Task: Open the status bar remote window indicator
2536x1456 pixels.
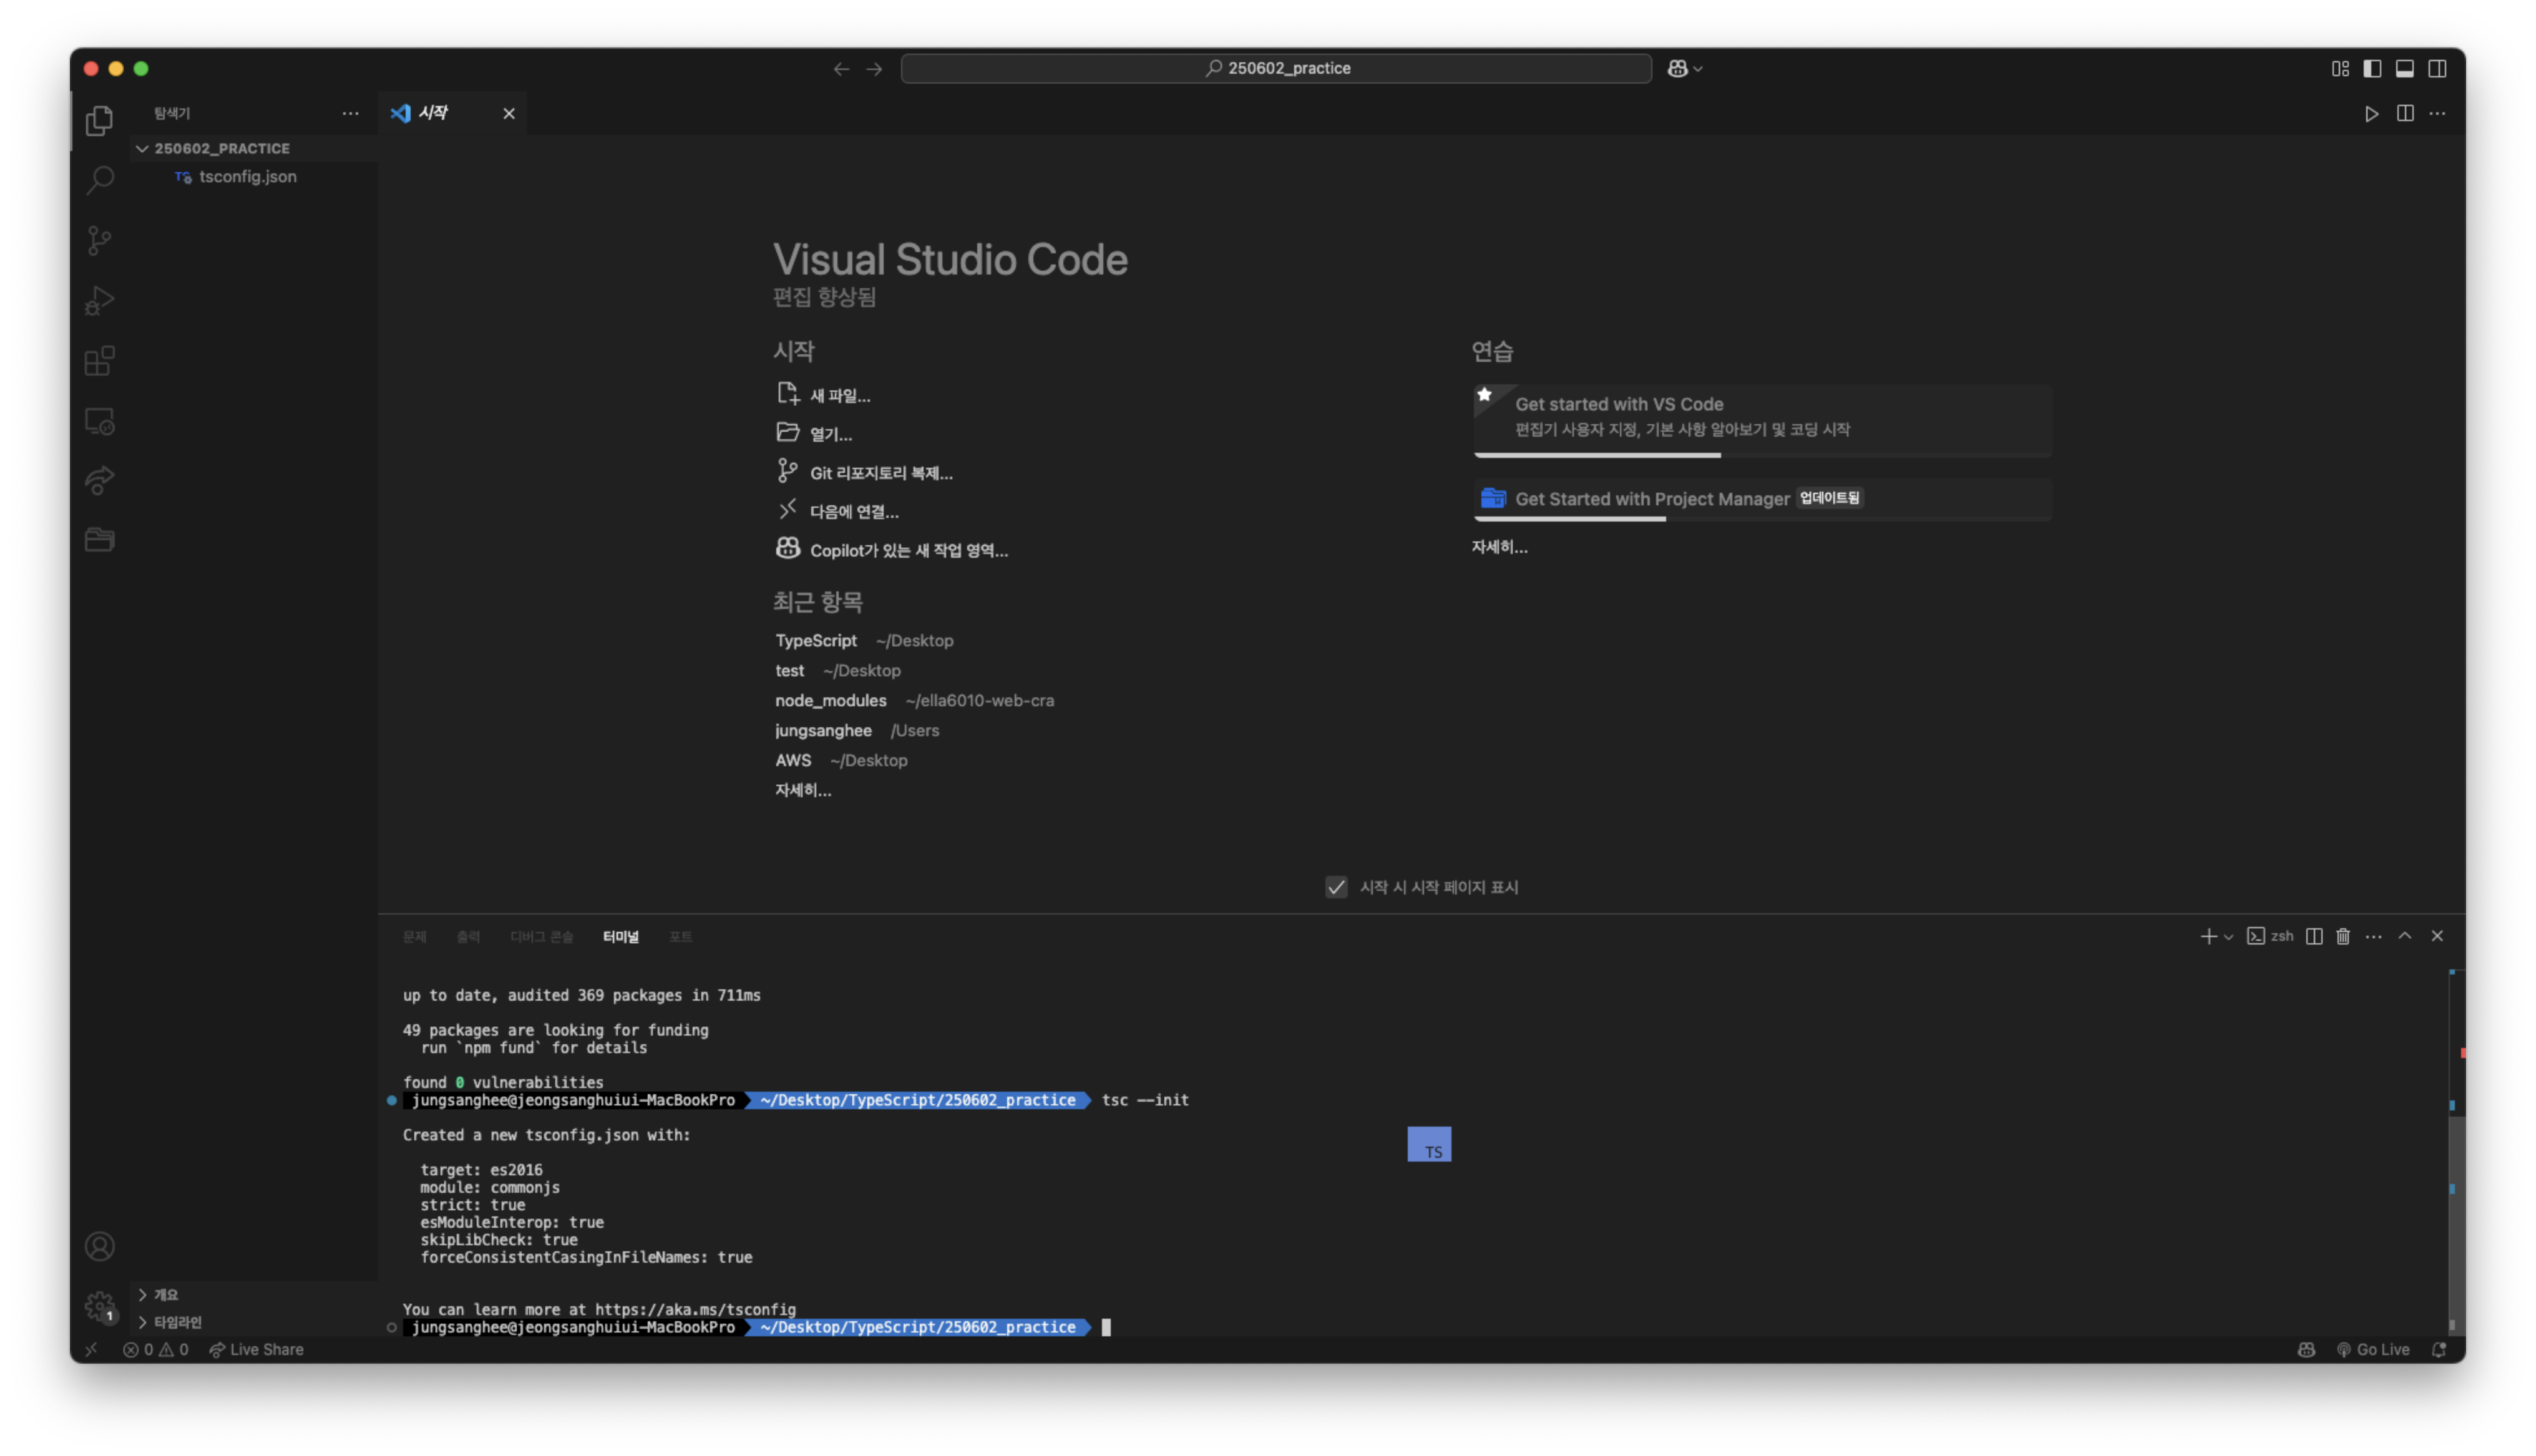Action: [91, 1349]
